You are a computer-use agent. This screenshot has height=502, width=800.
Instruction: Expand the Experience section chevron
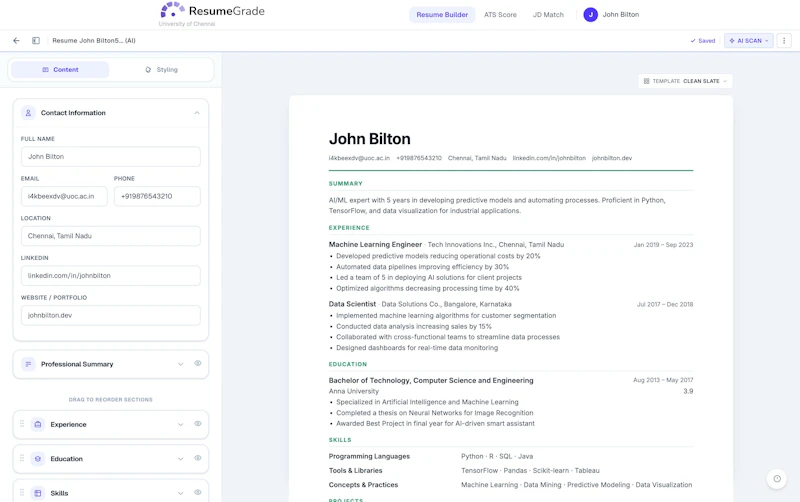click(180, 424)
